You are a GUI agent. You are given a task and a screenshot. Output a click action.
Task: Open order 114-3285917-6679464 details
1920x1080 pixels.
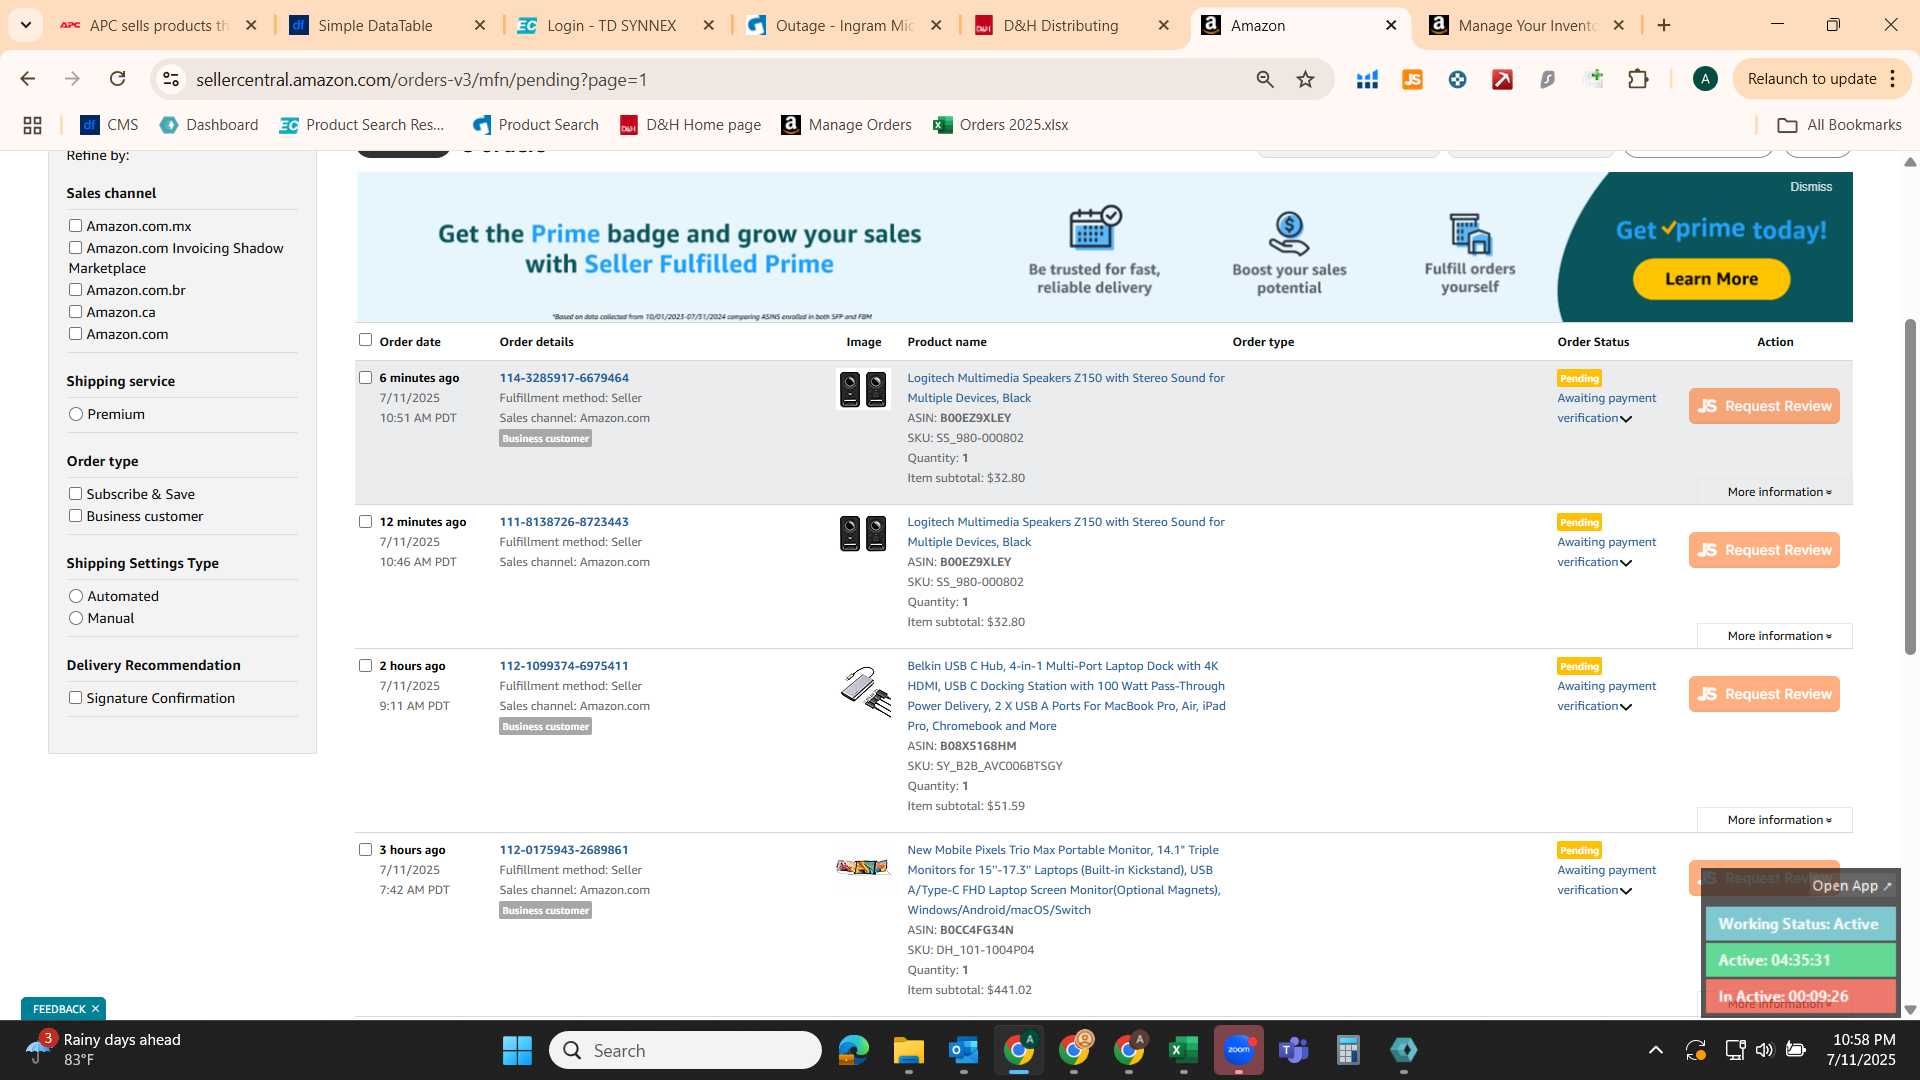pyautogui.click(x=564, y=378)
